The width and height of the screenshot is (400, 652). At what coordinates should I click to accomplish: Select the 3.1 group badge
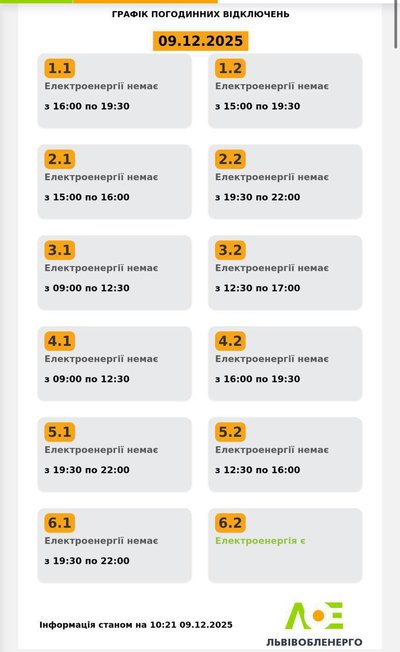tap(59, 250)
